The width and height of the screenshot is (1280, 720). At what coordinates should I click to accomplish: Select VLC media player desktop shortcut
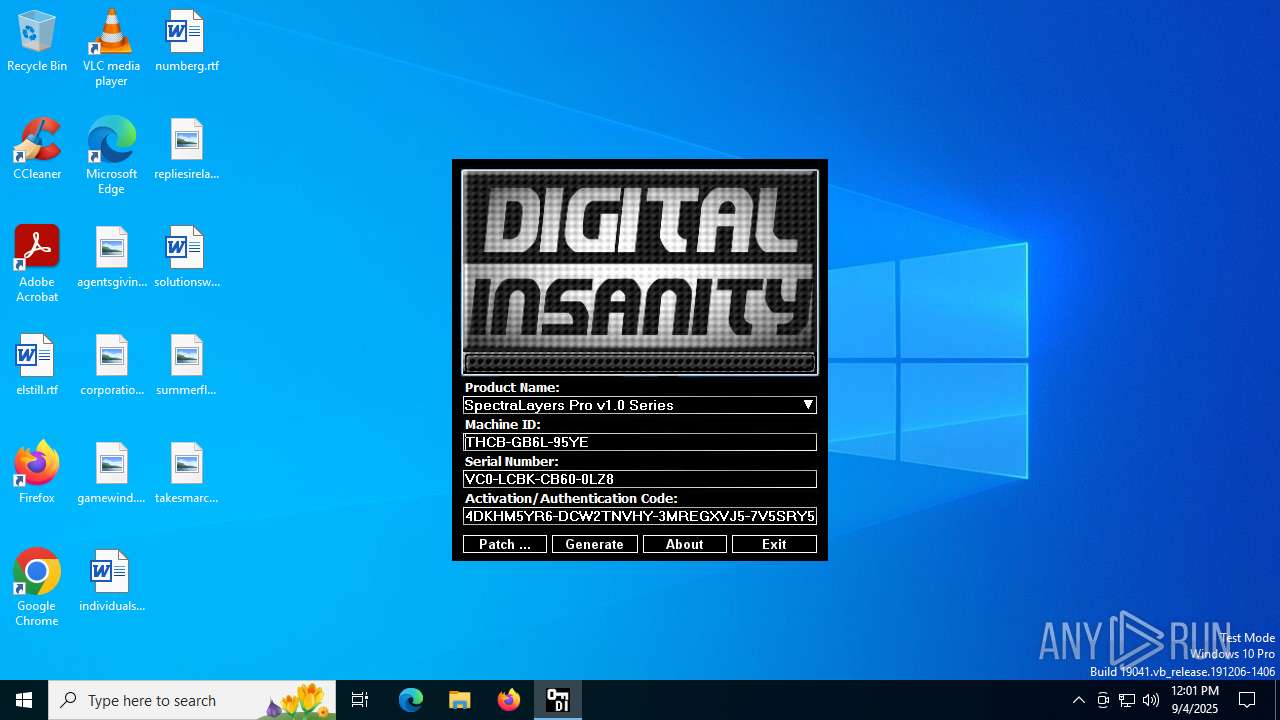pos(111,48)
